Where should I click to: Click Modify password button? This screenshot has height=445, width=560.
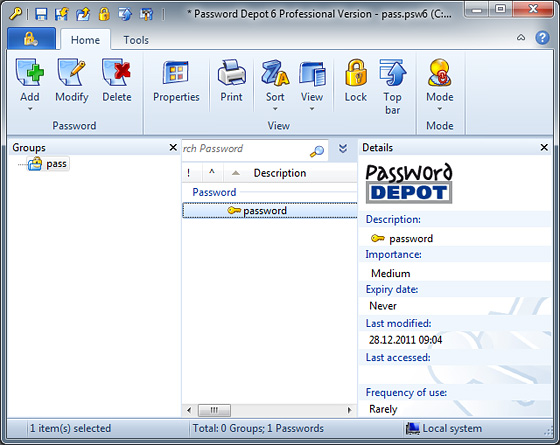click(72, 81)
